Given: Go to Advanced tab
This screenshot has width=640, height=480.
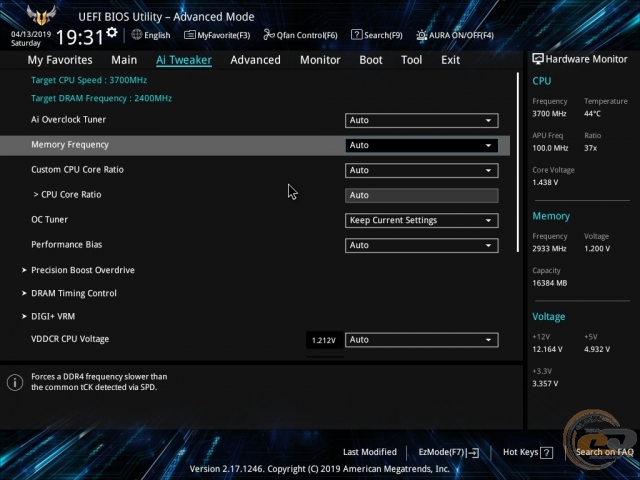Looking at the screenshot, I should click(x=256, y=60).
